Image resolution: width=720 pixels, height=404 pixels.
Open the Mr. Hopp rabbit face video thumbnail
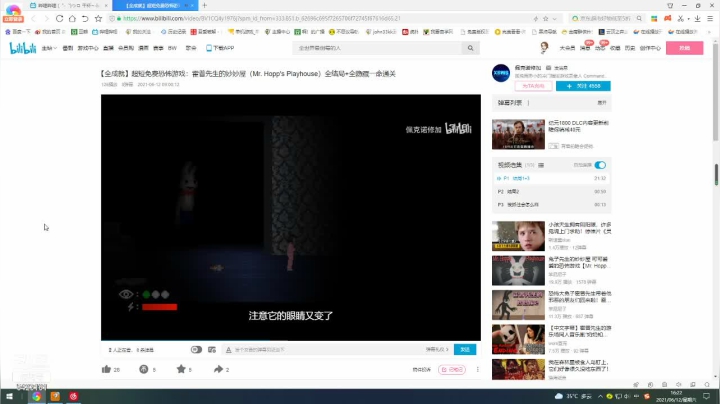pyautogui.click(x=518, y=270)
